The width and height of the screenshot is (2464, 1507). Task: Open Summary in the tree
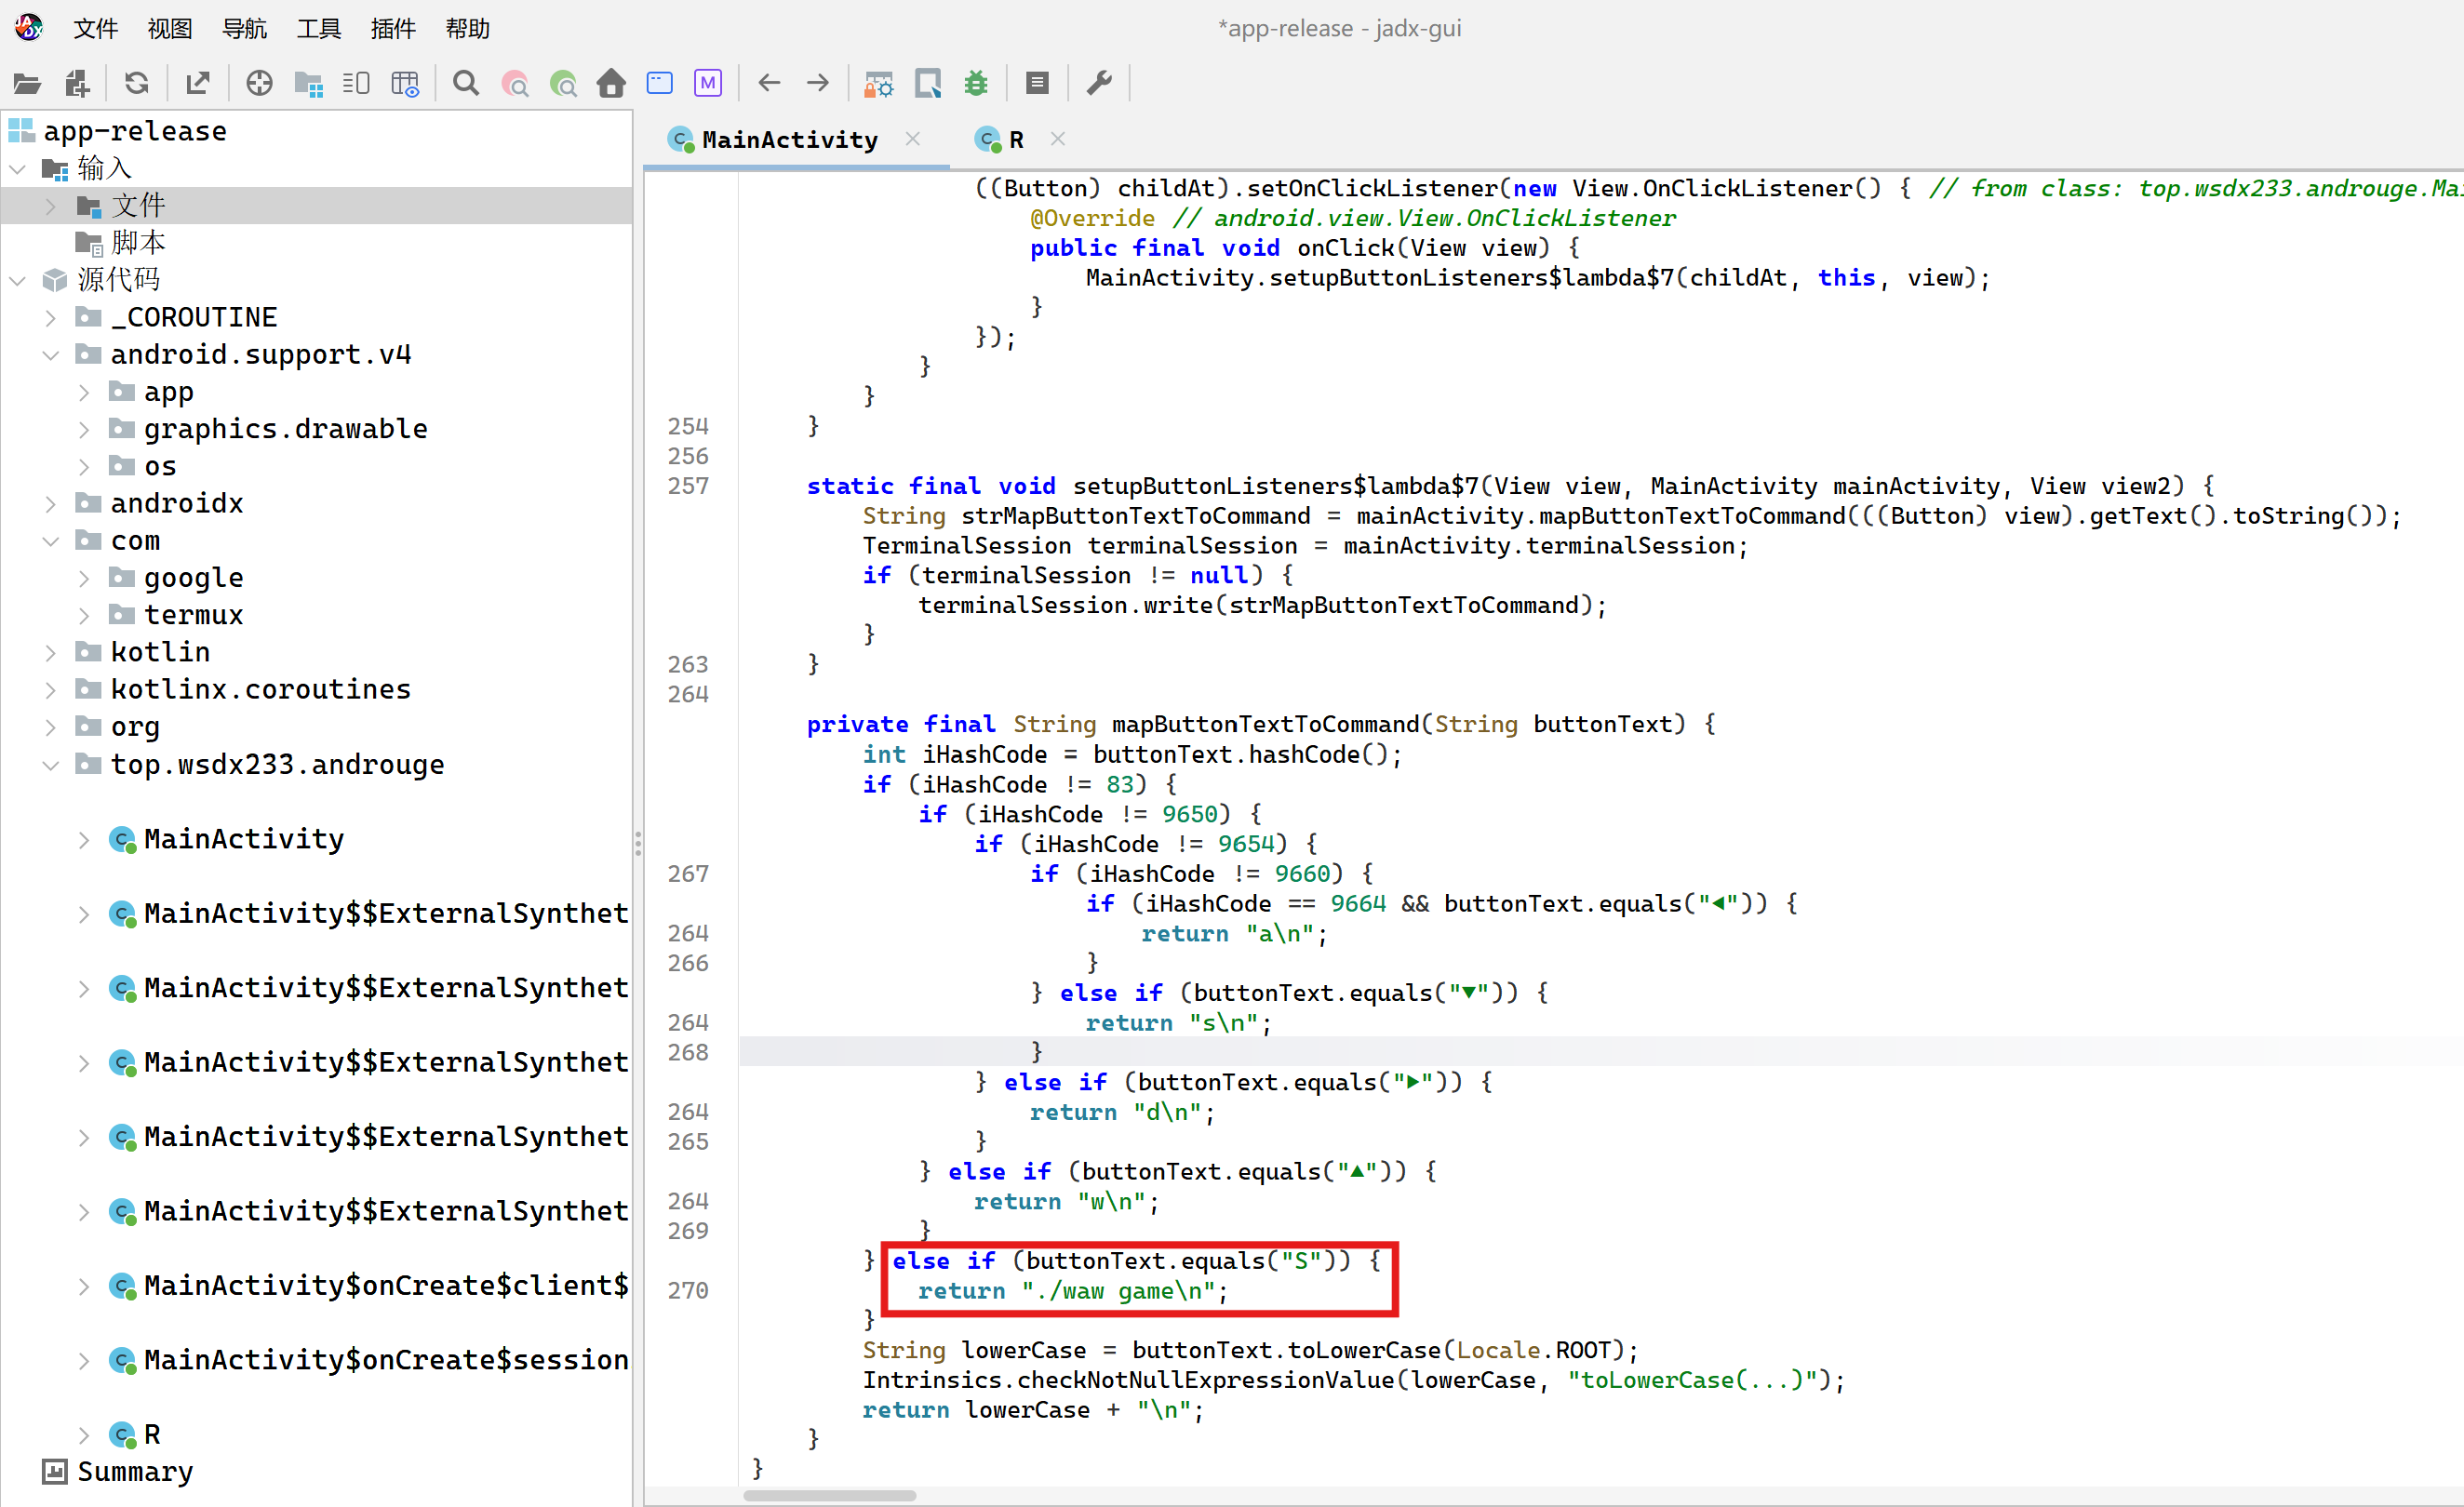pos(134,1471)
